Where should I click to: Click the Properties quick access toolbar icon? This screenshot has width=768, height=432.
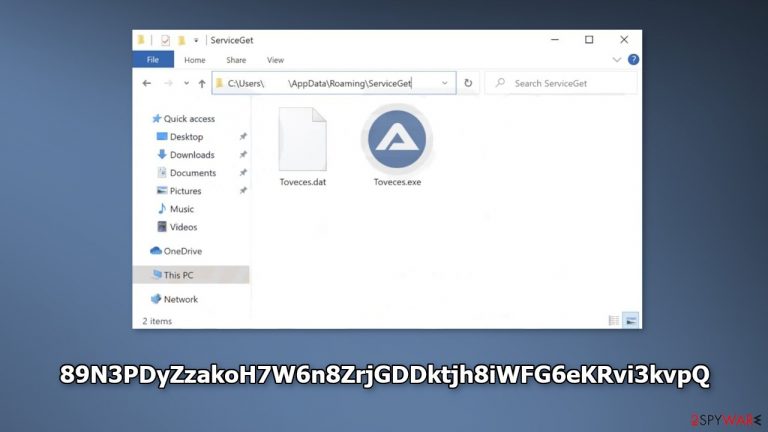point(165,40)
